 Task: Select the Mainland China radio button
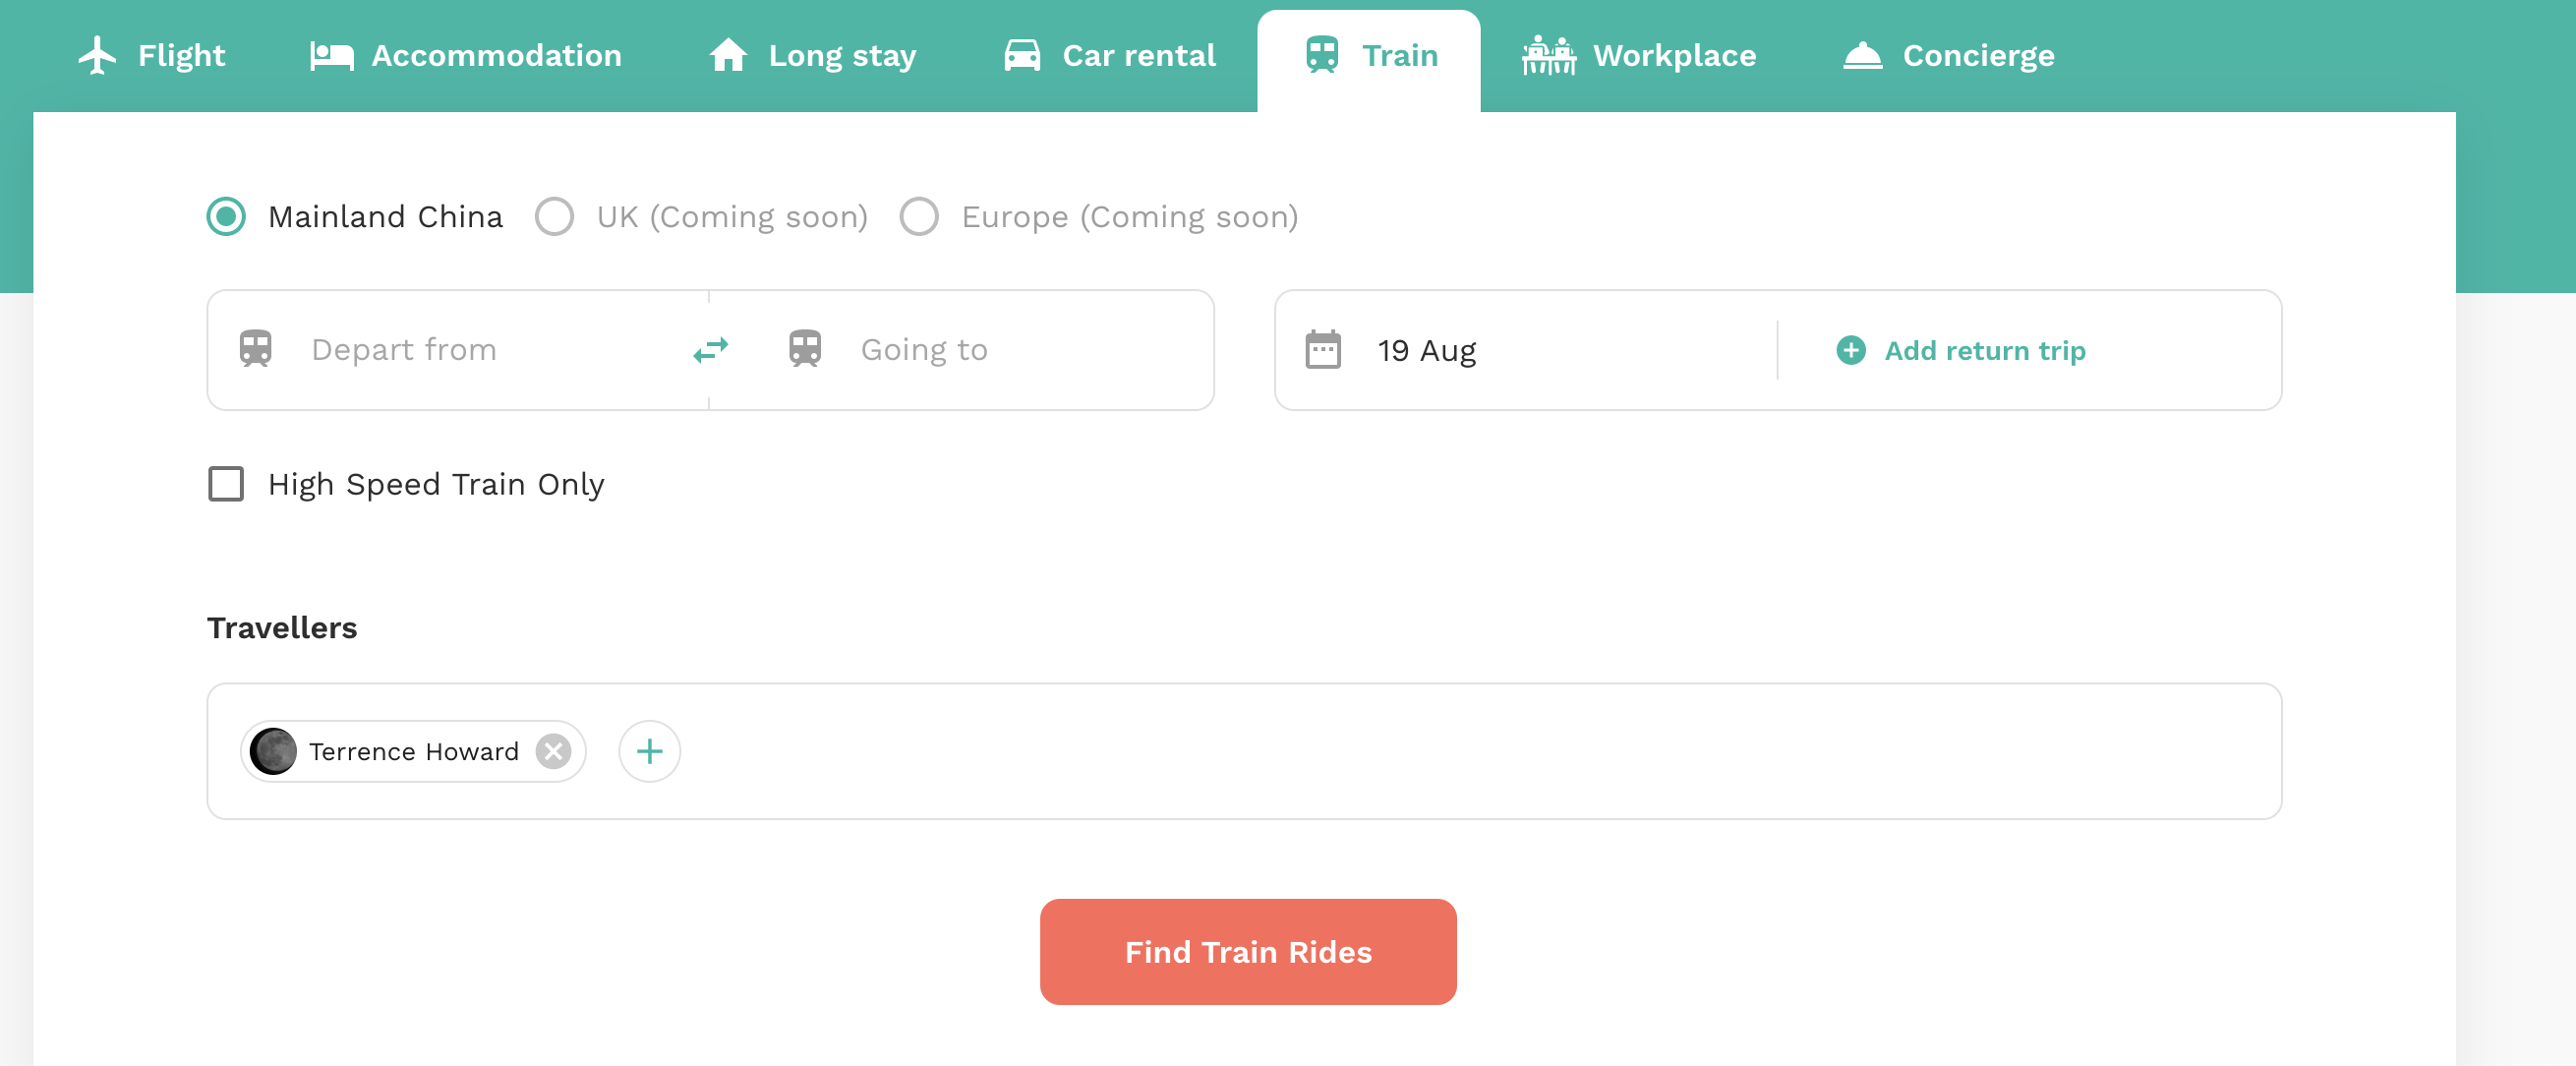[x=226, y=216]
